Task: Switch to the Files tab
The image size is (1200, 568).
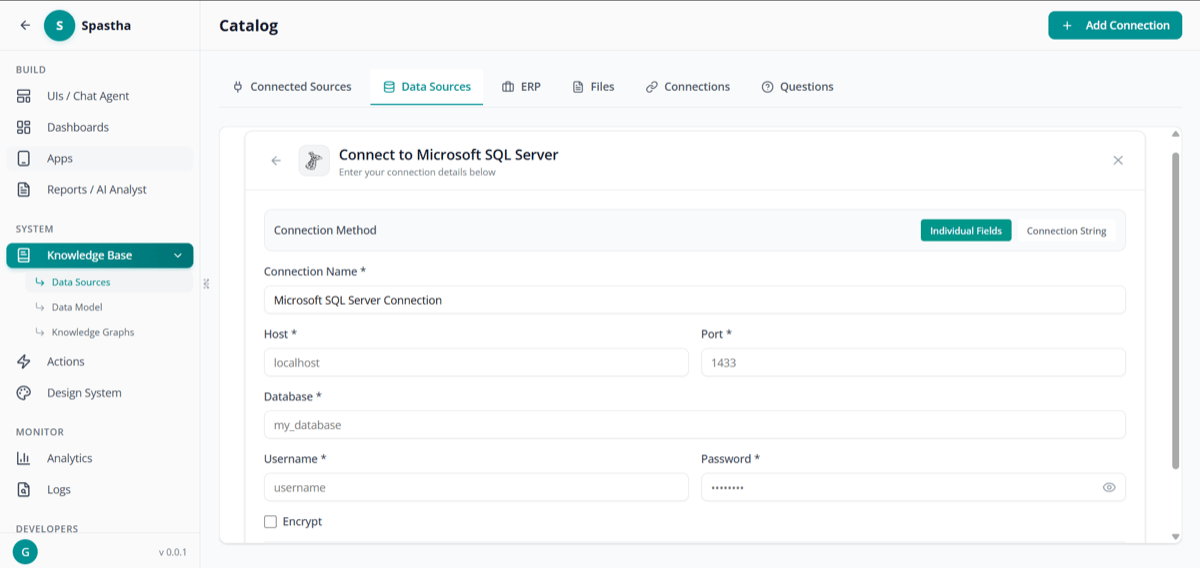Action: (593, 87)
